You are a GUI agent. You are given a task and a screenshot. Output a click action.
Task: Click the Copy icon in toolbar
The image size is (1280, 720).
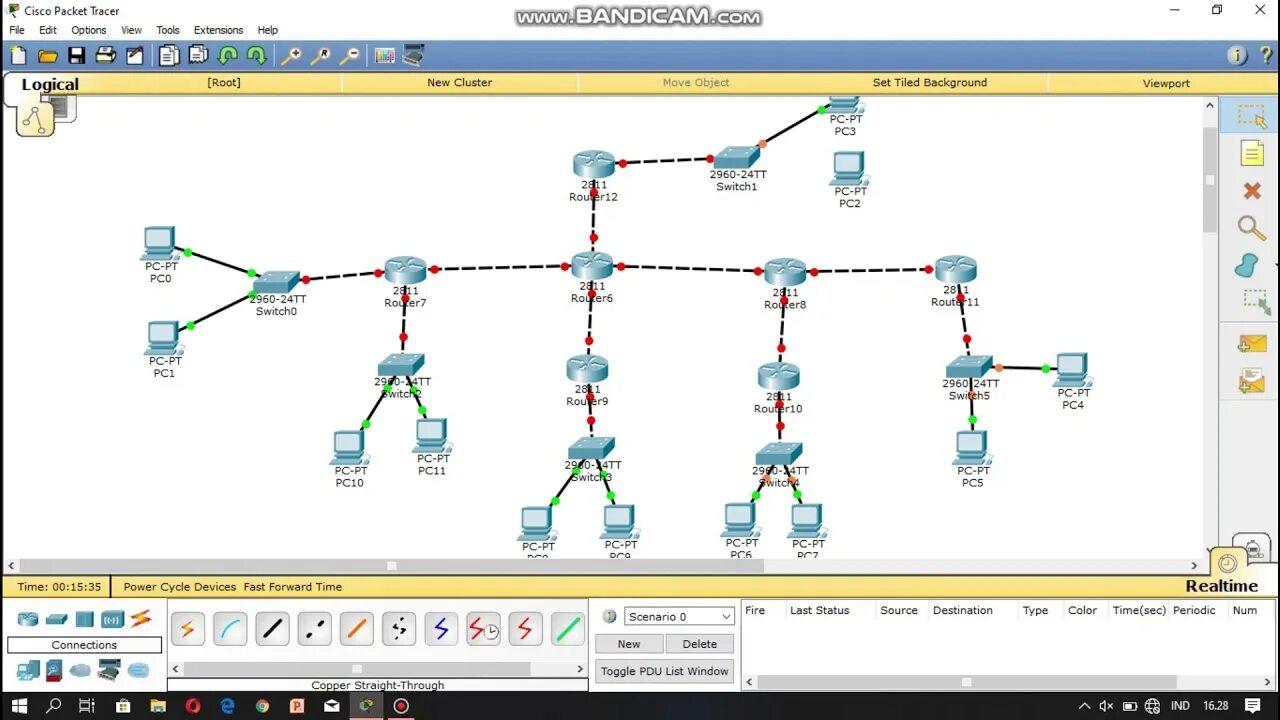(x=169, y=56)
